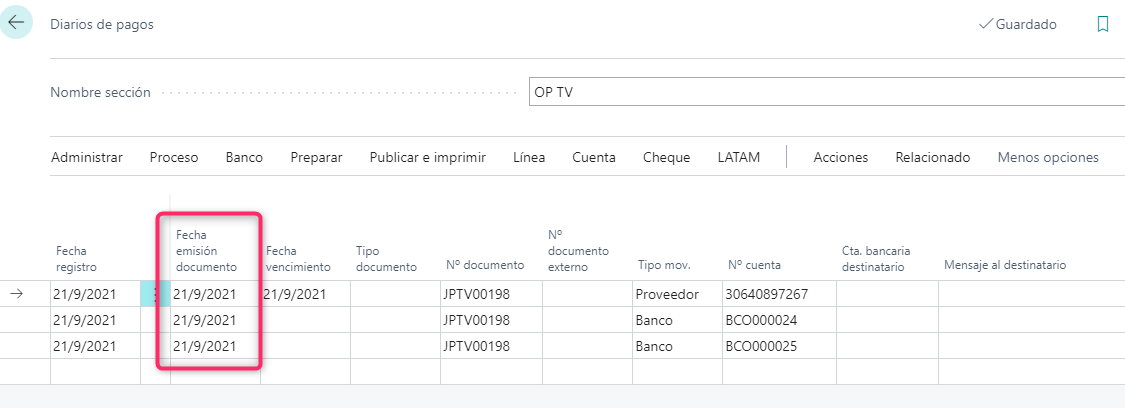
Task: Click Fecha emisión documento column header
Action: [x=206, y=251]
